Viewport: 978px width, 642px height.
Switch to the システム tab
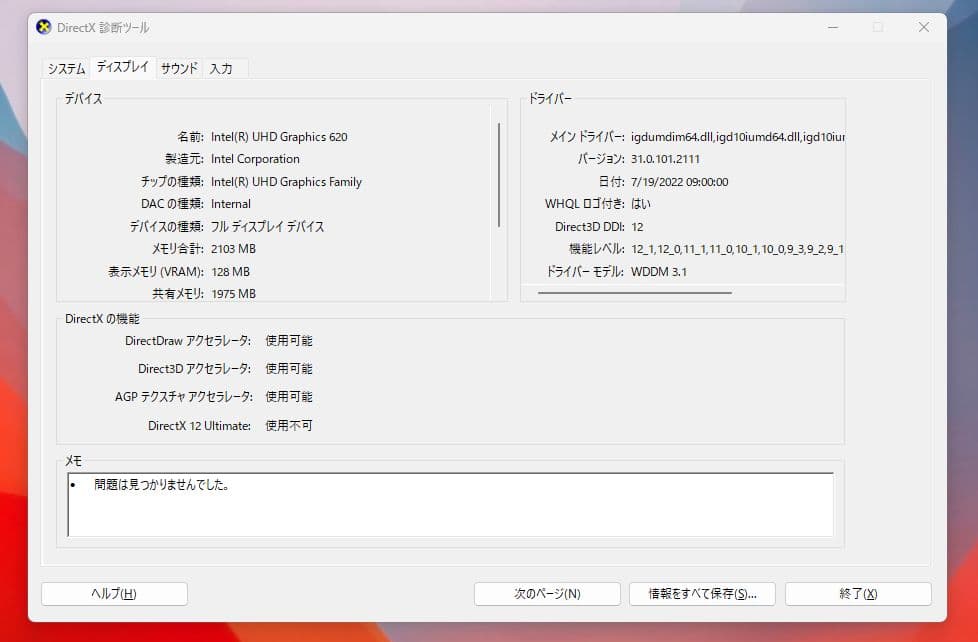point(64,68)
